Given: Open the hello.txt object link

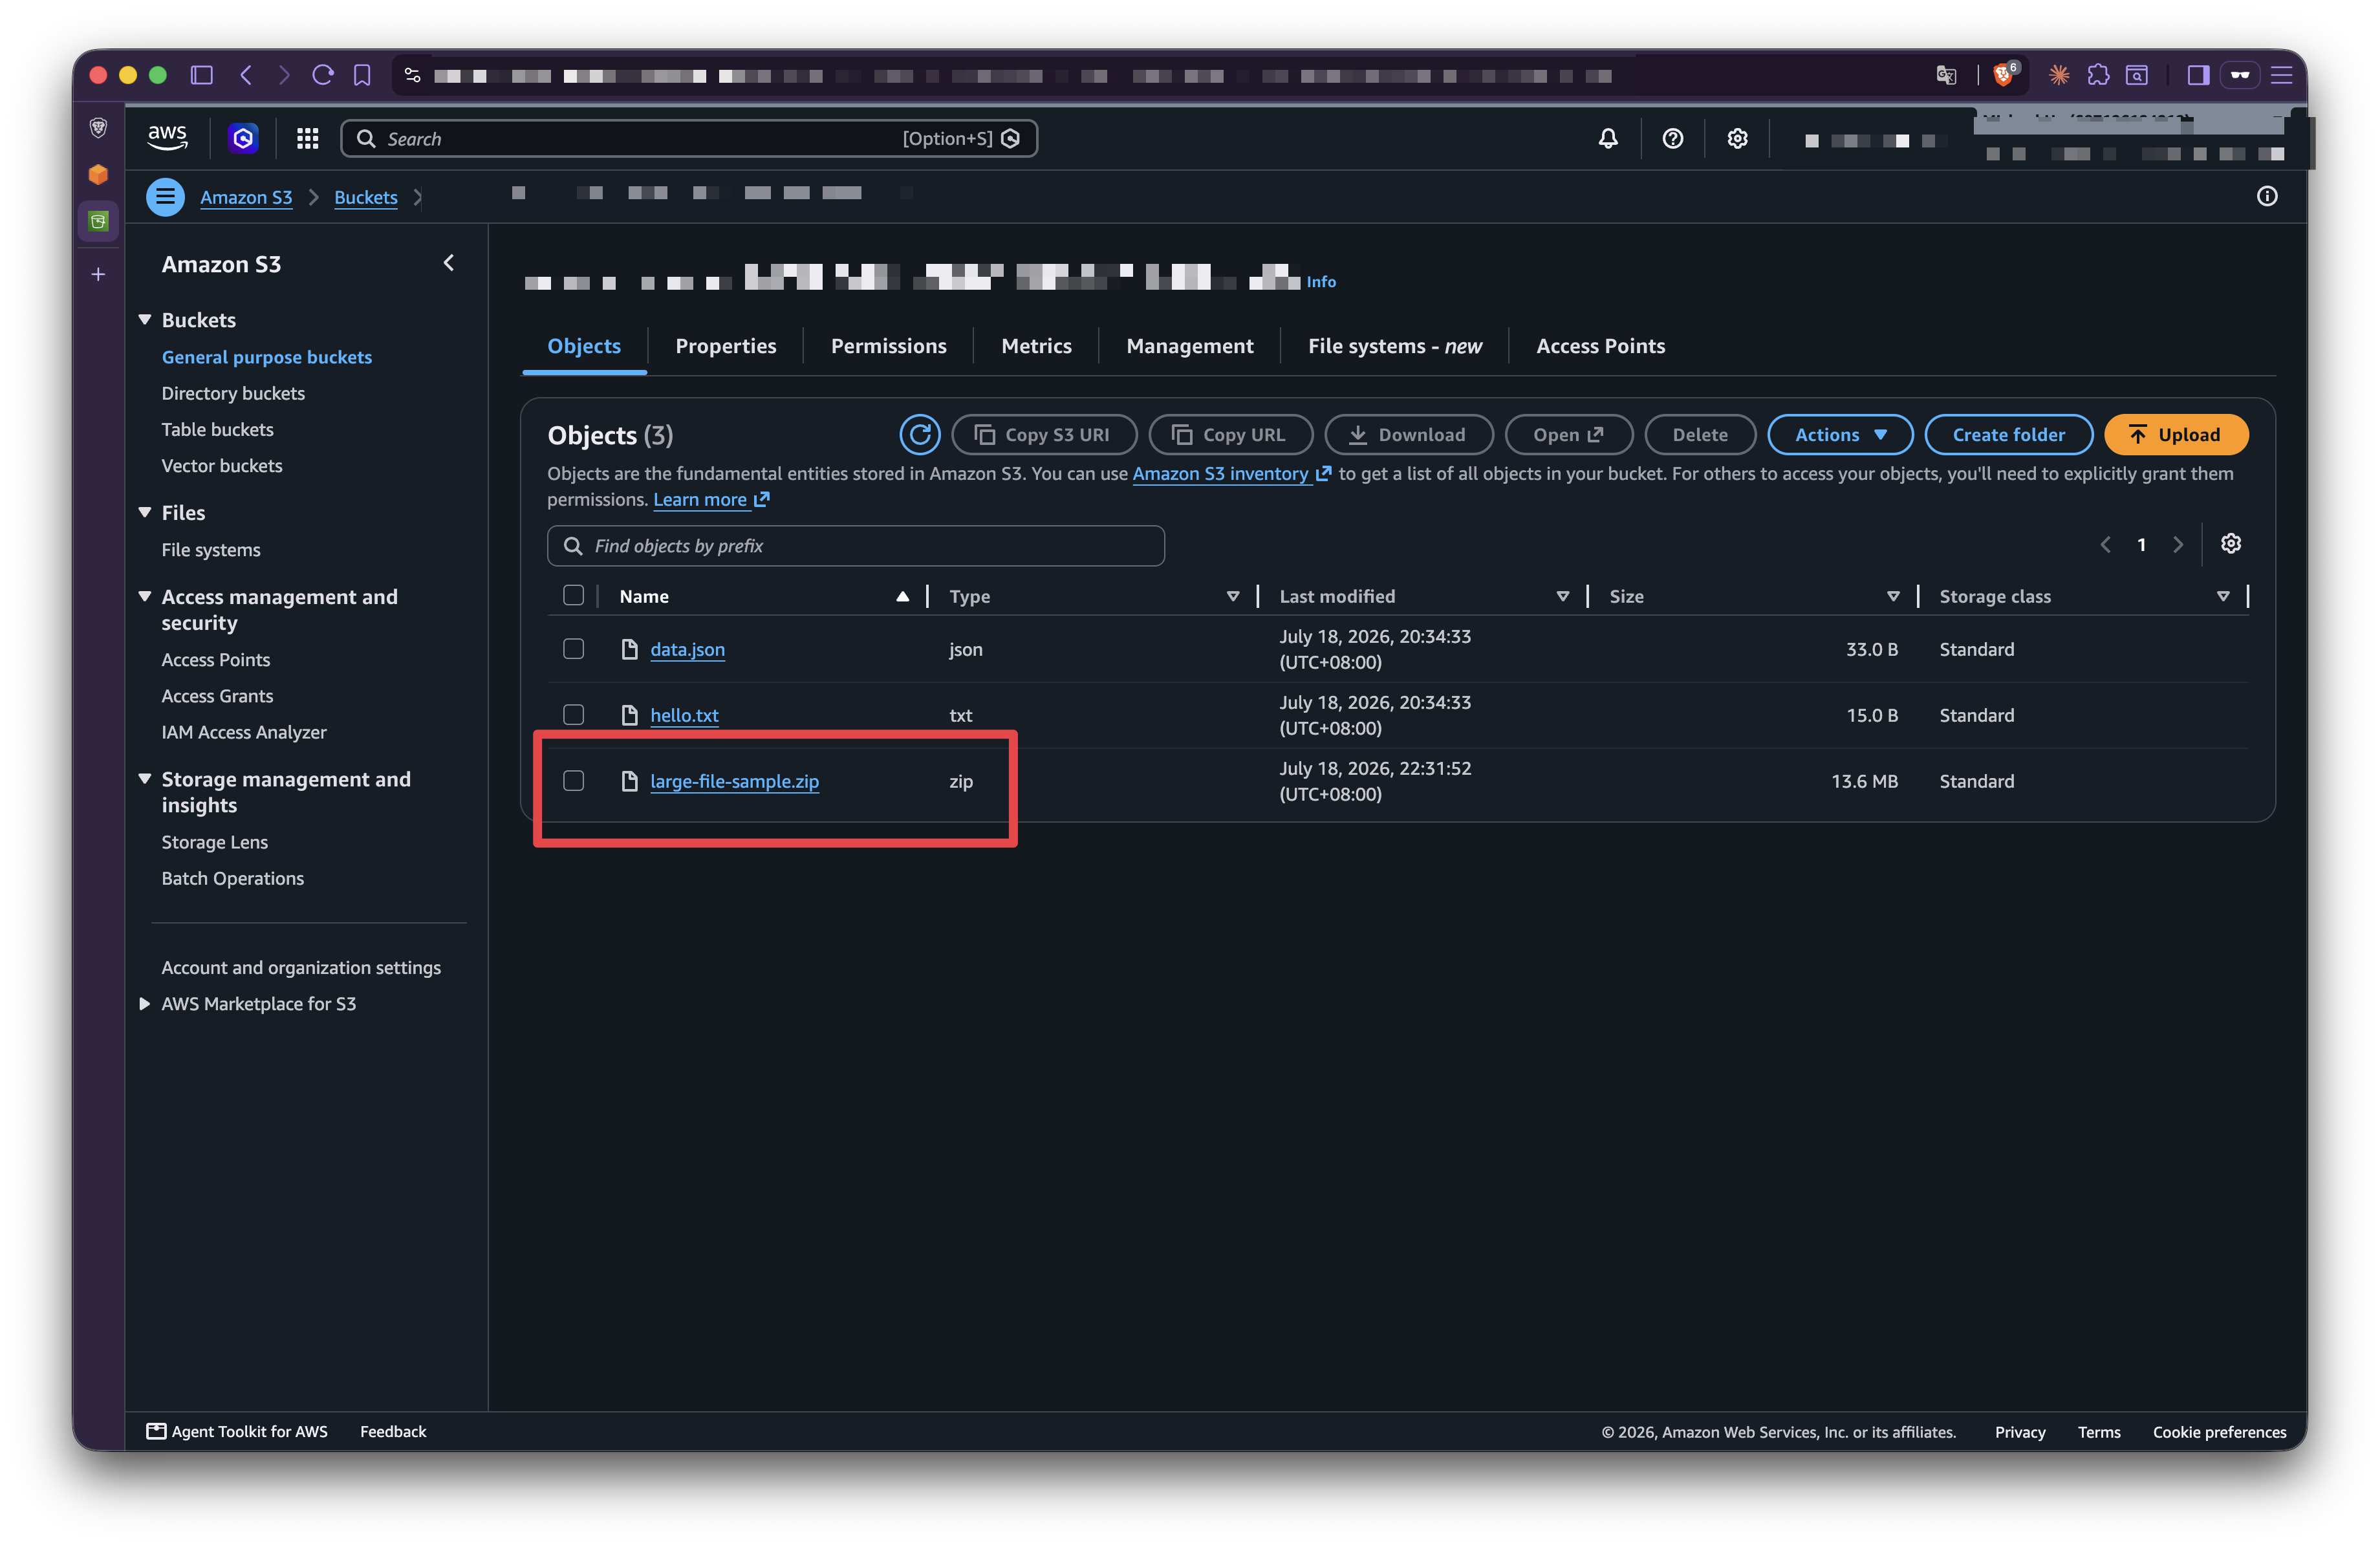Looking at the screenshot, I should tap(684, 715).
